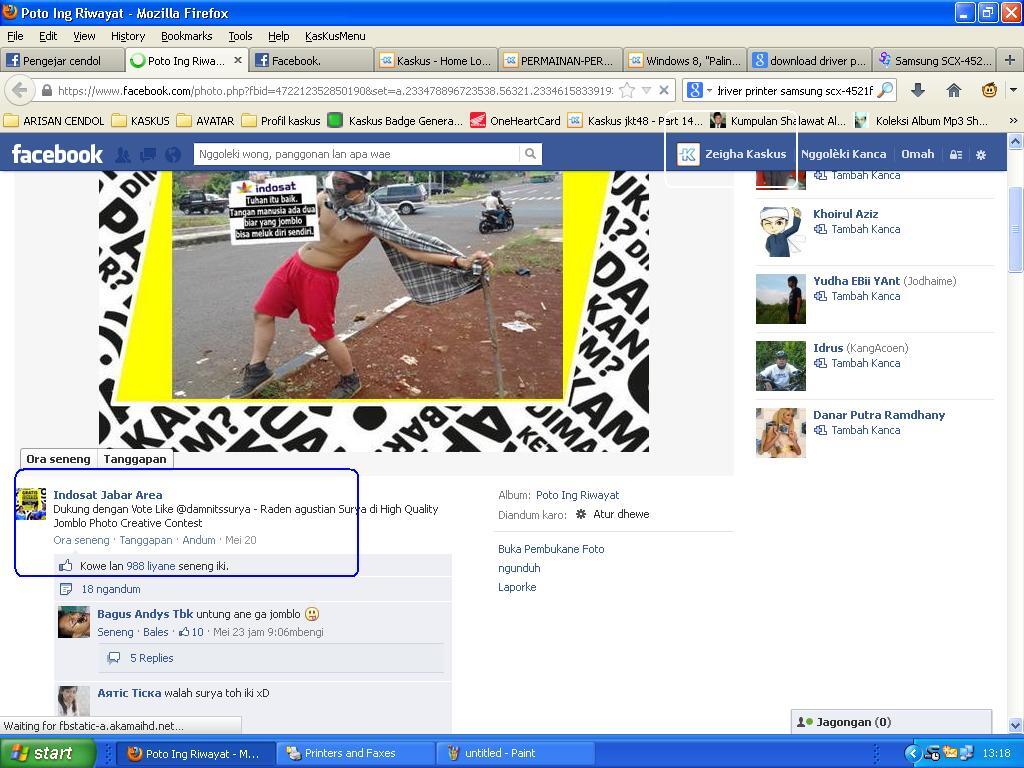1024x768 pixels.
Task: Open the search engine dropdown arrow
Action: coord(709,90)
